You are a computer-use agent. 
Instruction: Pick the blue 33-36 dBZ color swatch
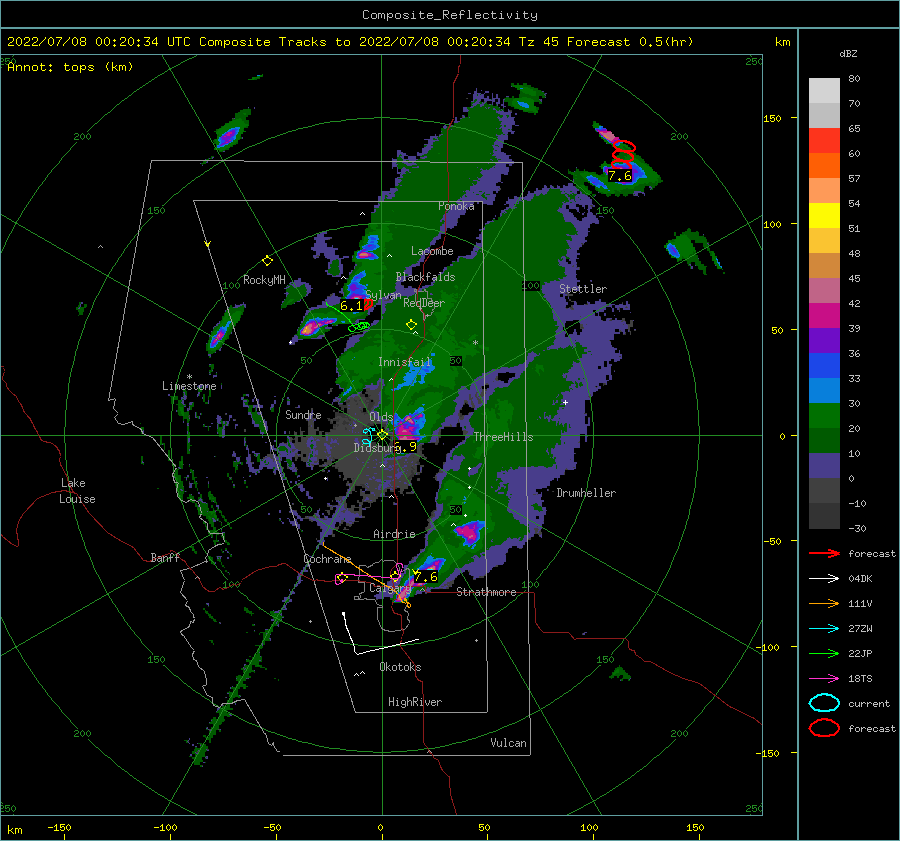824,366
